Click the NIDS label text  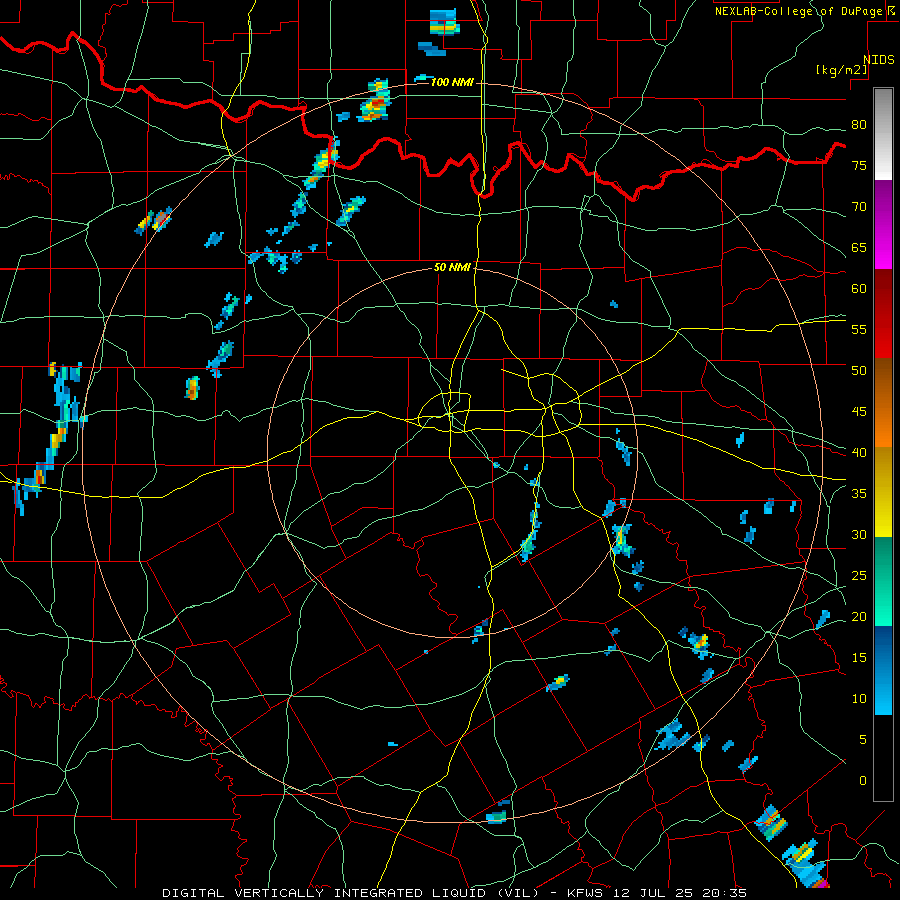click(x=879, y=60)
